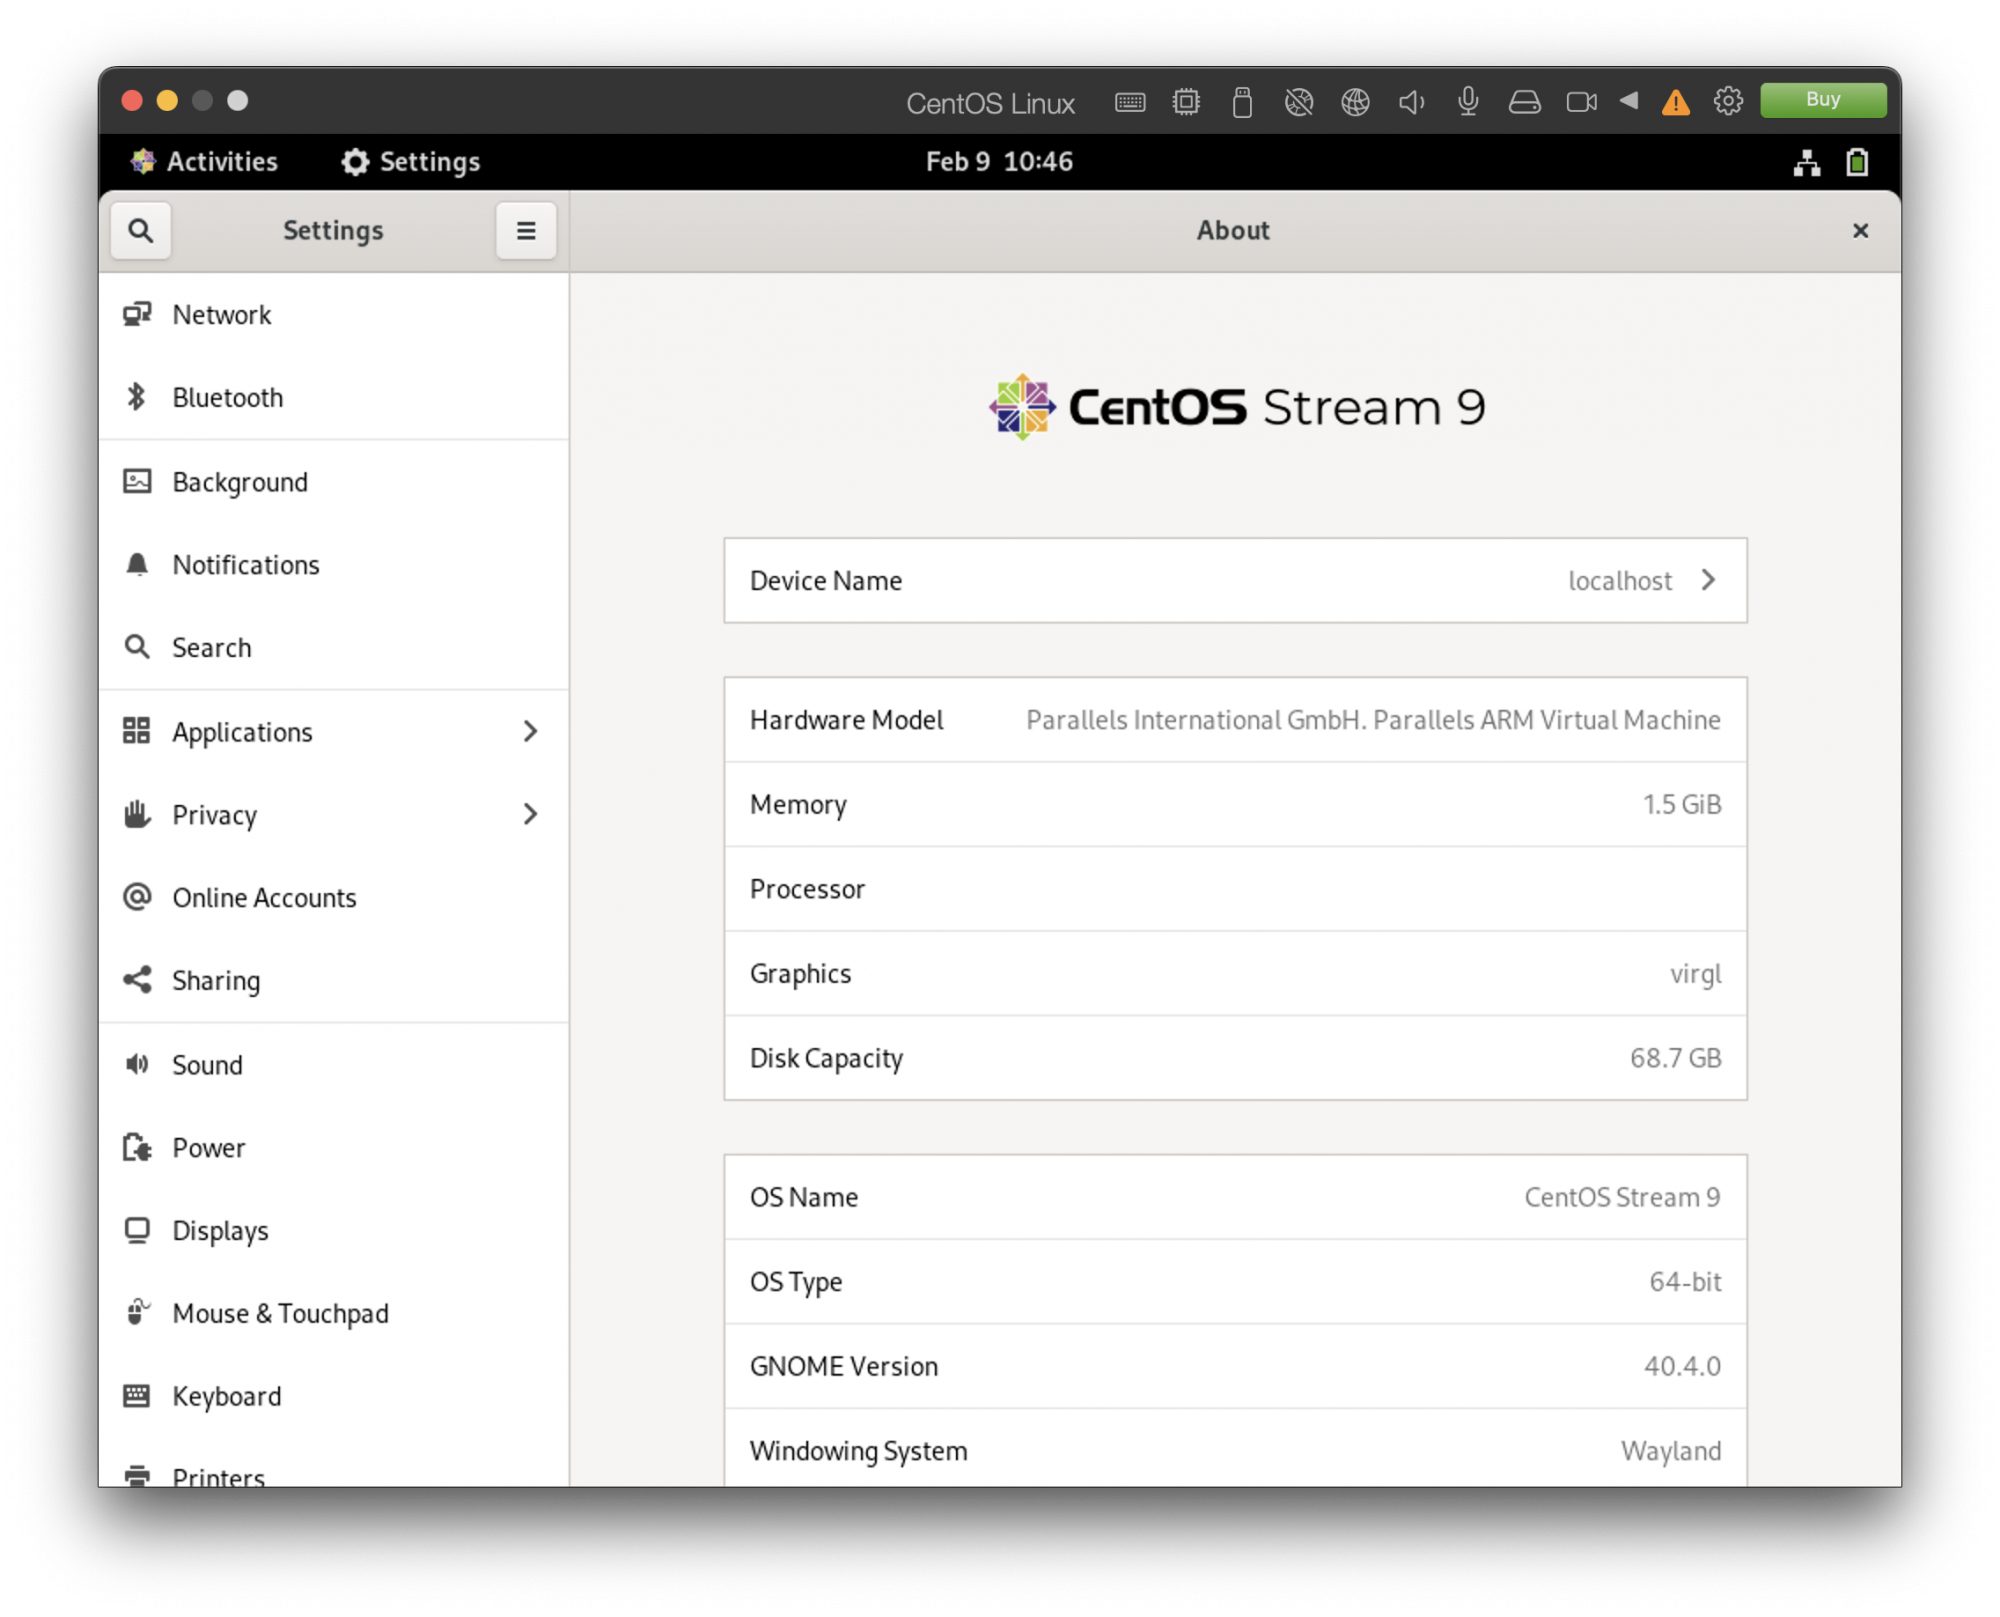This screenshot has height=1617, width=2000.
Task: Expand the Applications settings submenu
Action: (x=533, y=731)
